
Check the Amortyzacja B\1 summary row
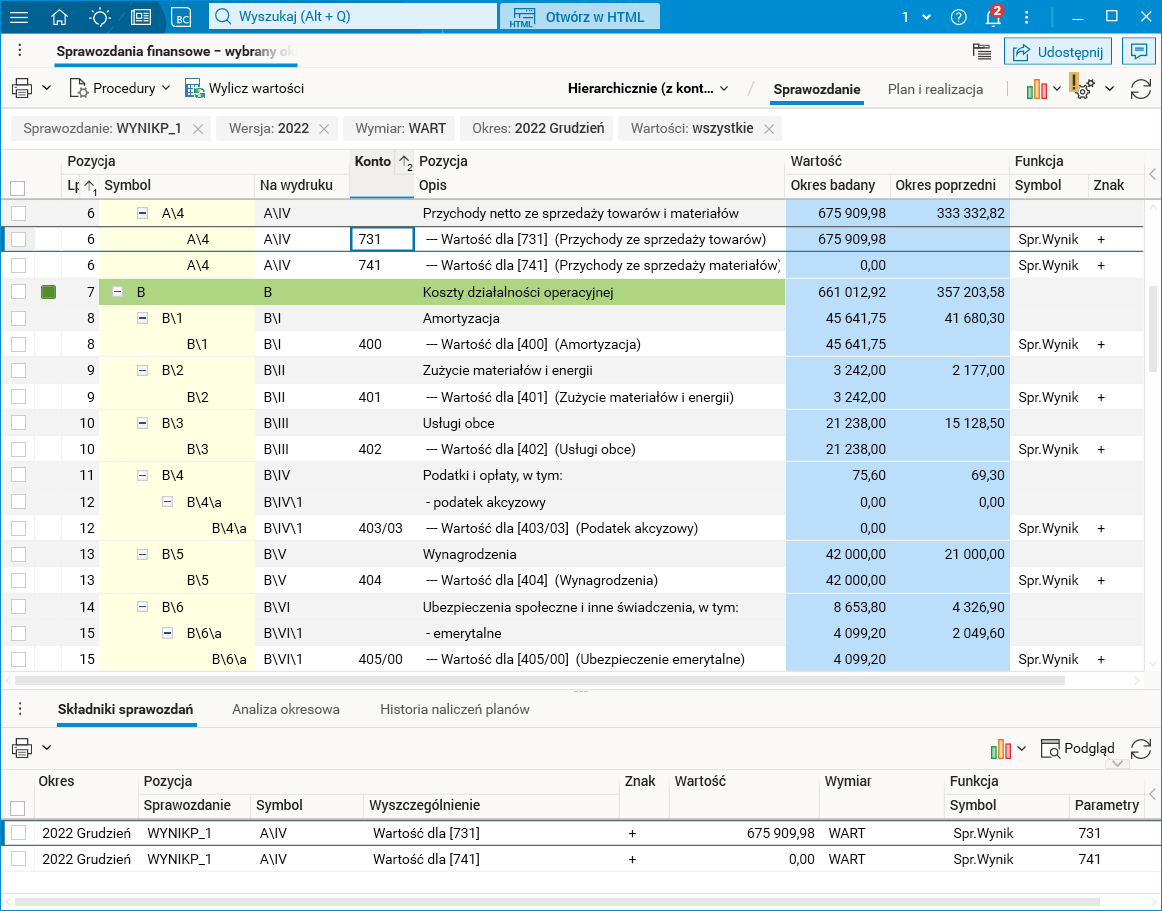click(x=19, y=319)
